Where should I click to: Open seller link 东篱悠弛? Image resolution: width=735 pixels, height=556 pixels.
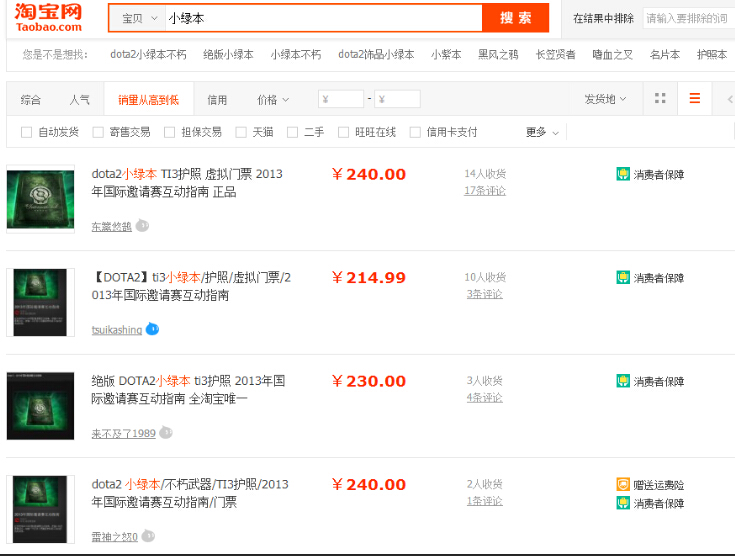(x=112, y=226)
